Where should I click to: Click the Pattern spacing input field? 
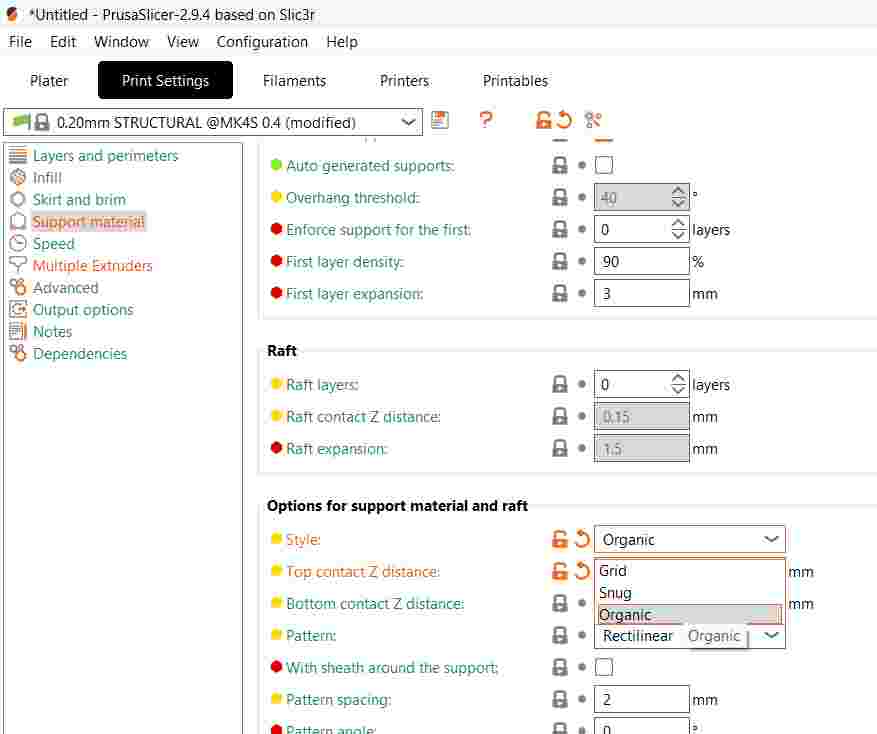pyautogui.click(x=641, y=700)
